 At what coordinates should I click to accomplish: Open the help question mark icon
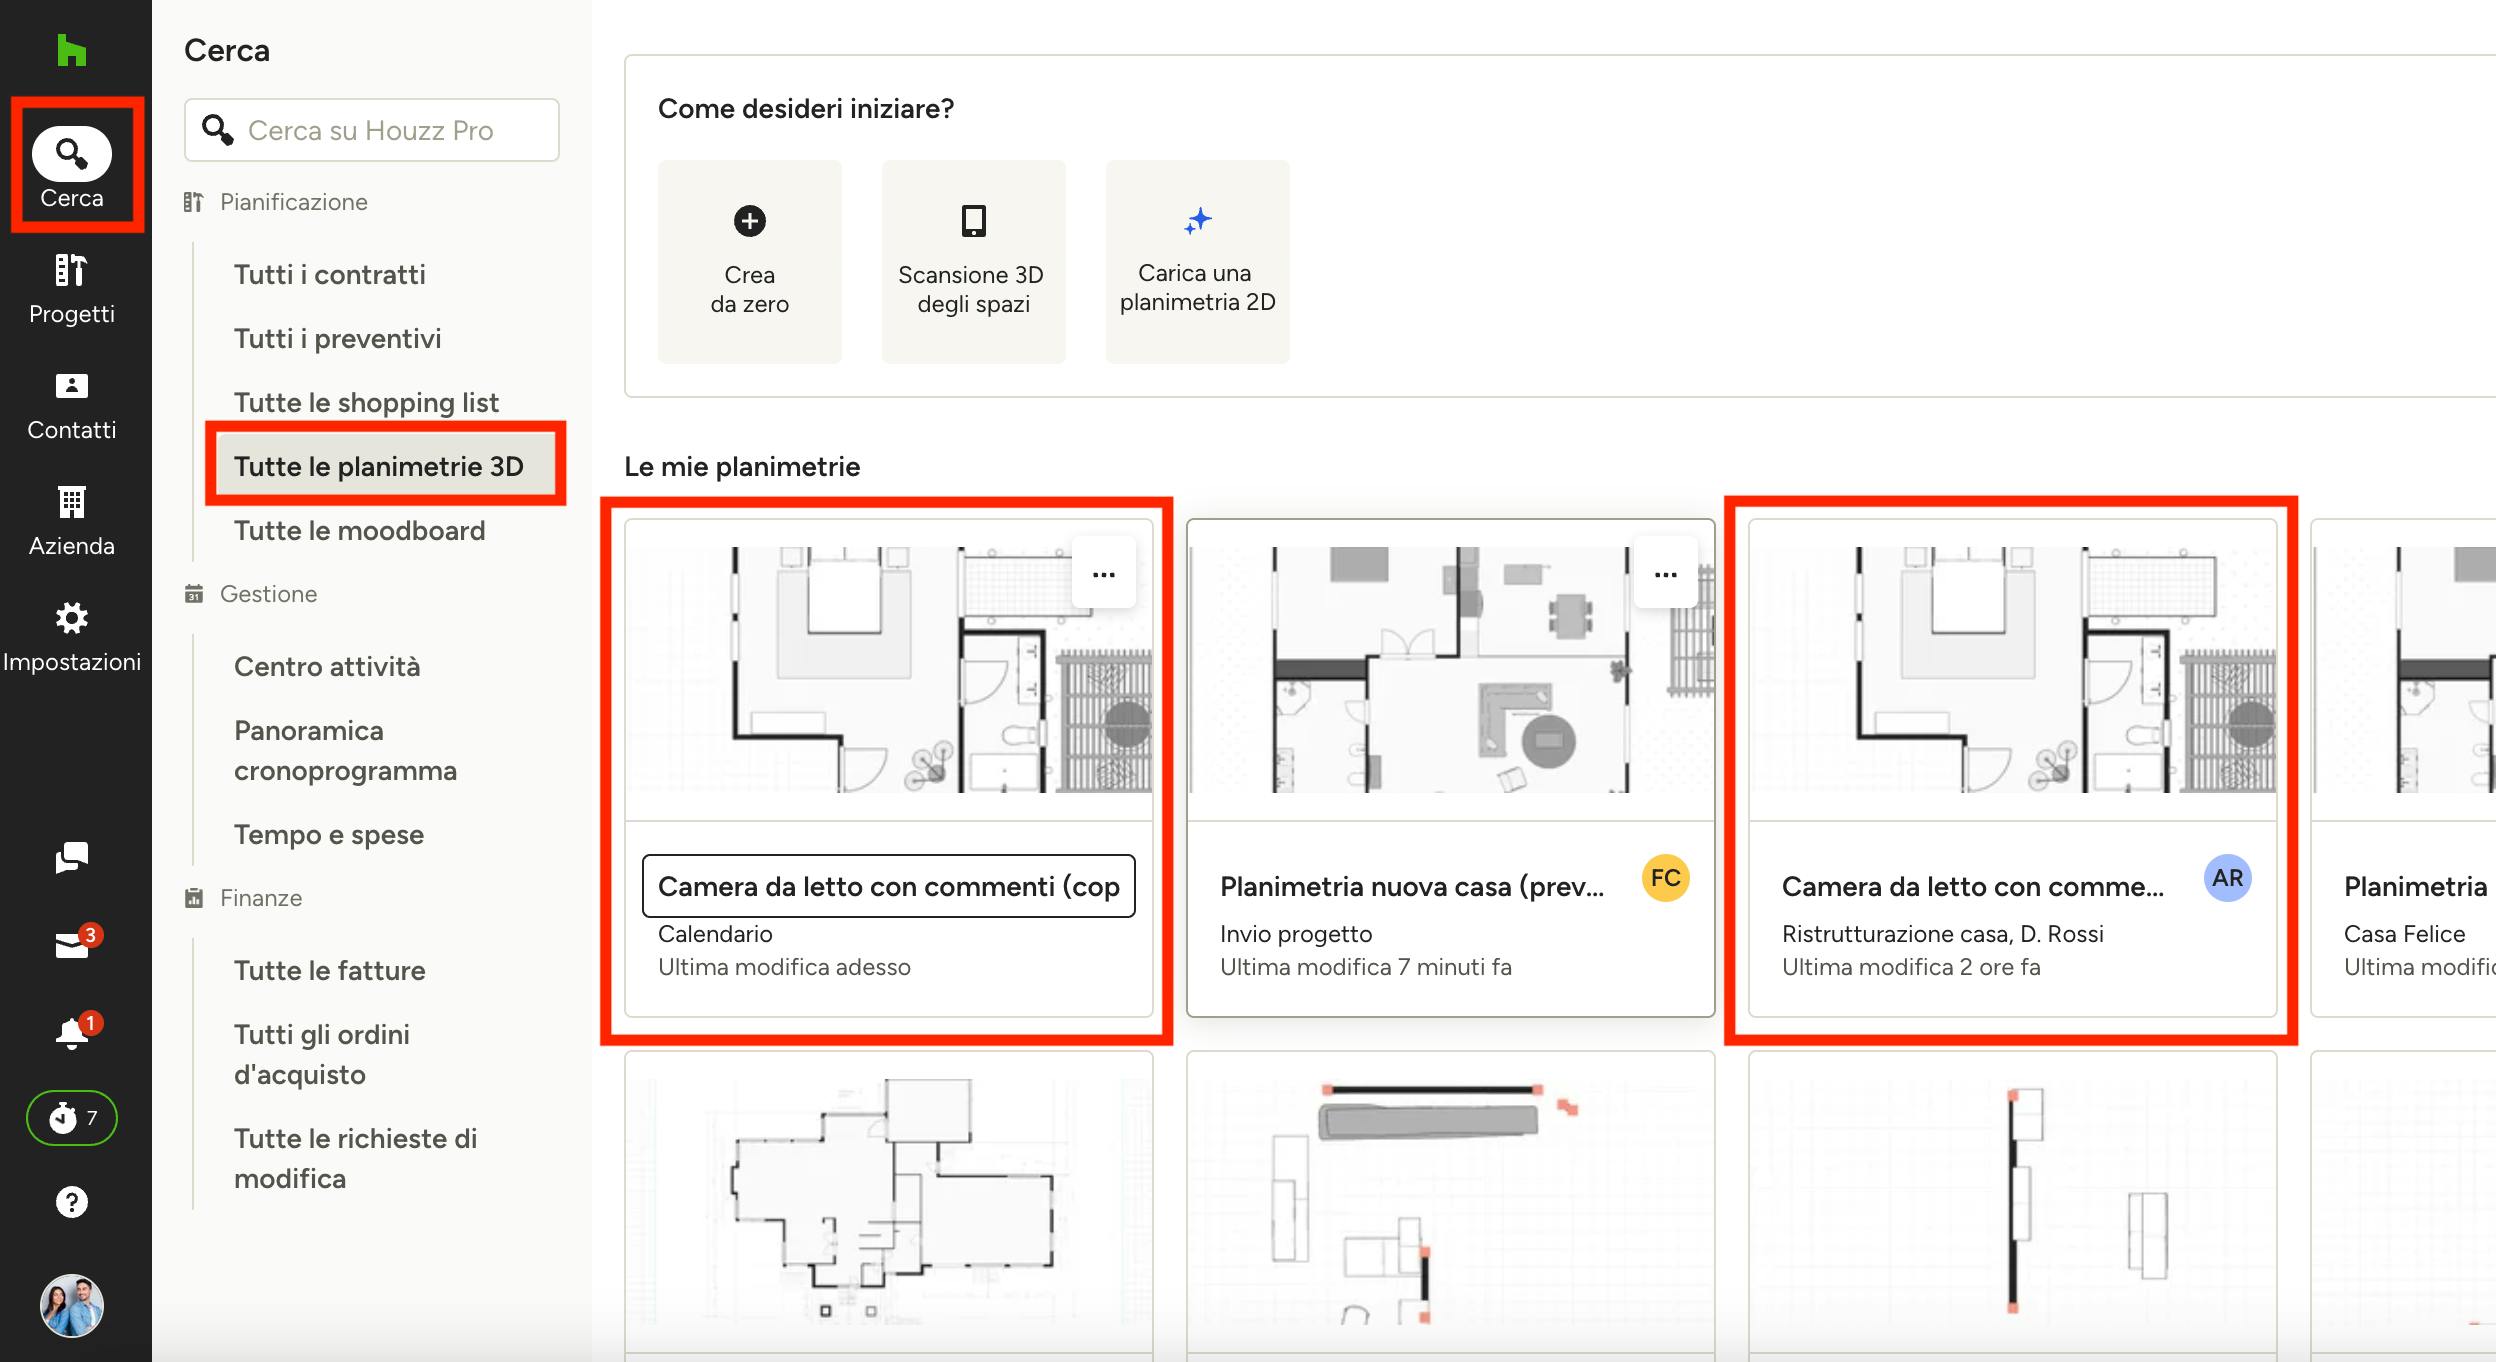tap(72, 1202)
